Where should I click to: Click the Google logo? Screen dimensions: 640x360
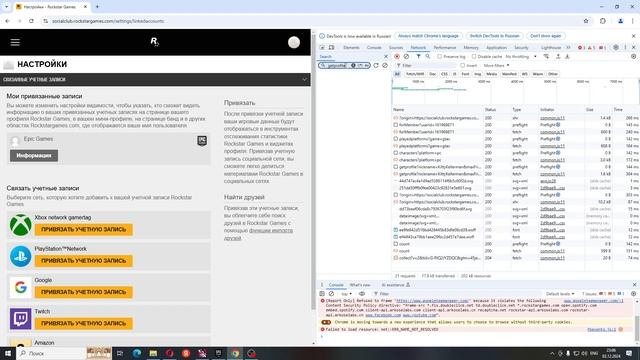click(x=20, y=287)
